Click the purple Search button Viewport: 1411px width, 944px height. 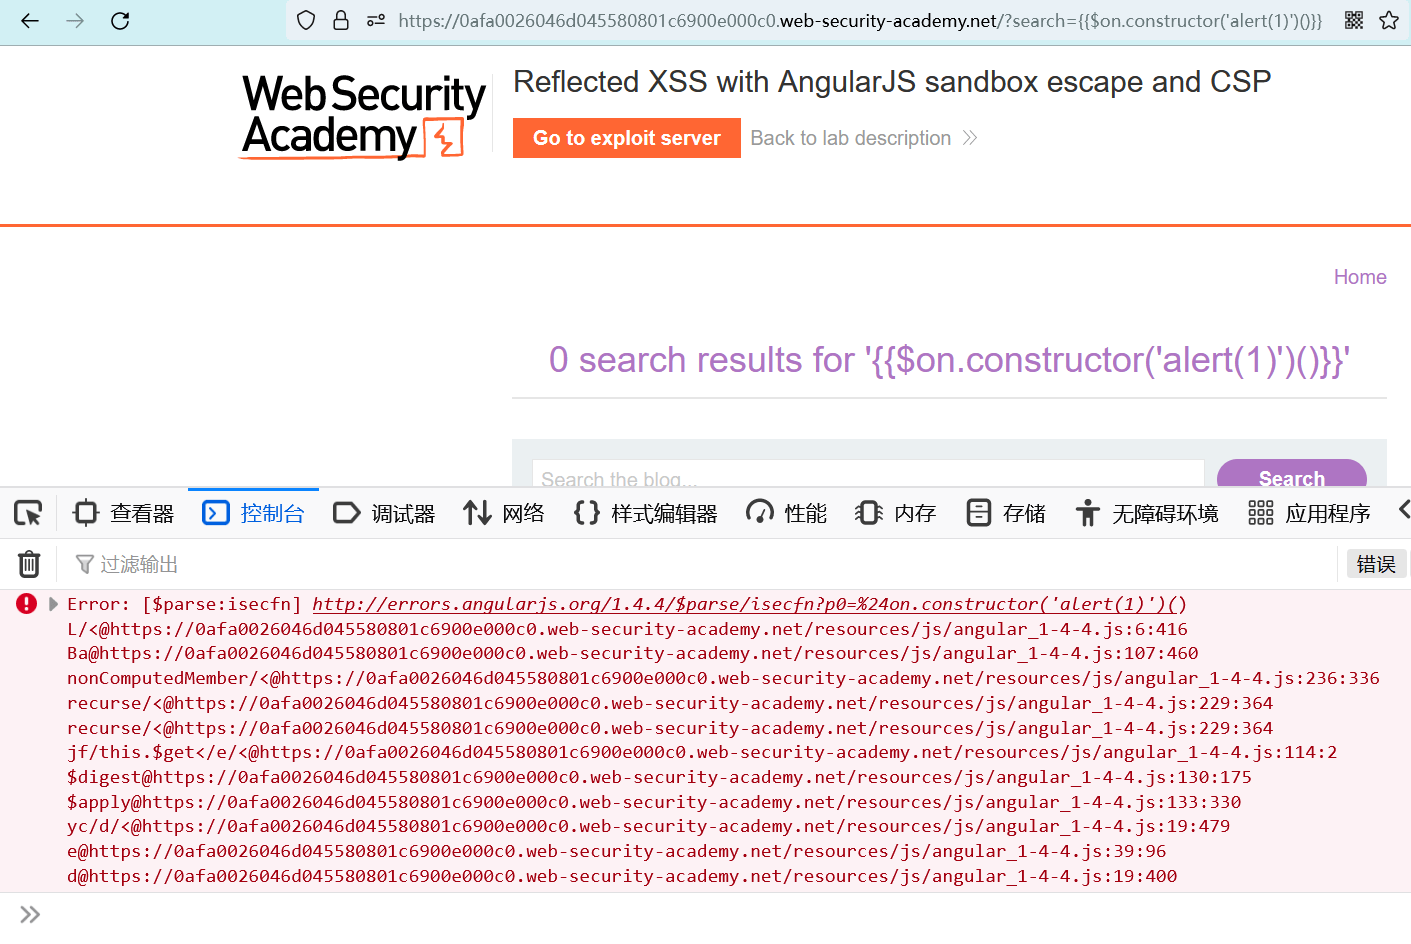(x=1291, y=476)
